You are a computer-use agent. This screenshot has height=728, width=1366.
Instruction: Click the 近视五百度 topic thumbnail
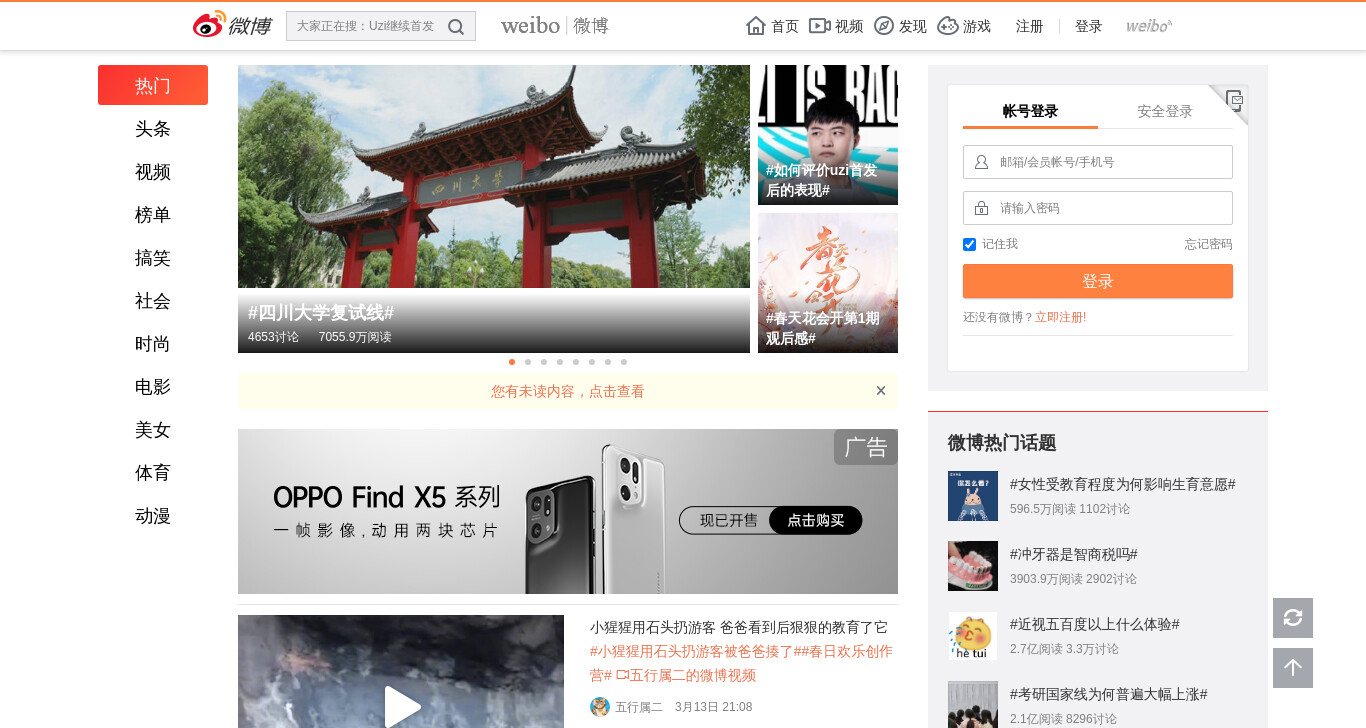(x=973, y=636)
